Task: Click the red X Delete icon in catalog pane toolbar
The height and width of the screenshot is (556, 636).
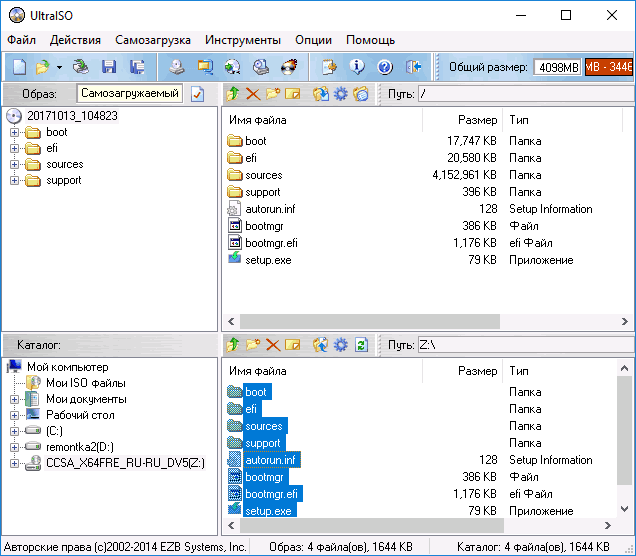Action: coord(273,346)
